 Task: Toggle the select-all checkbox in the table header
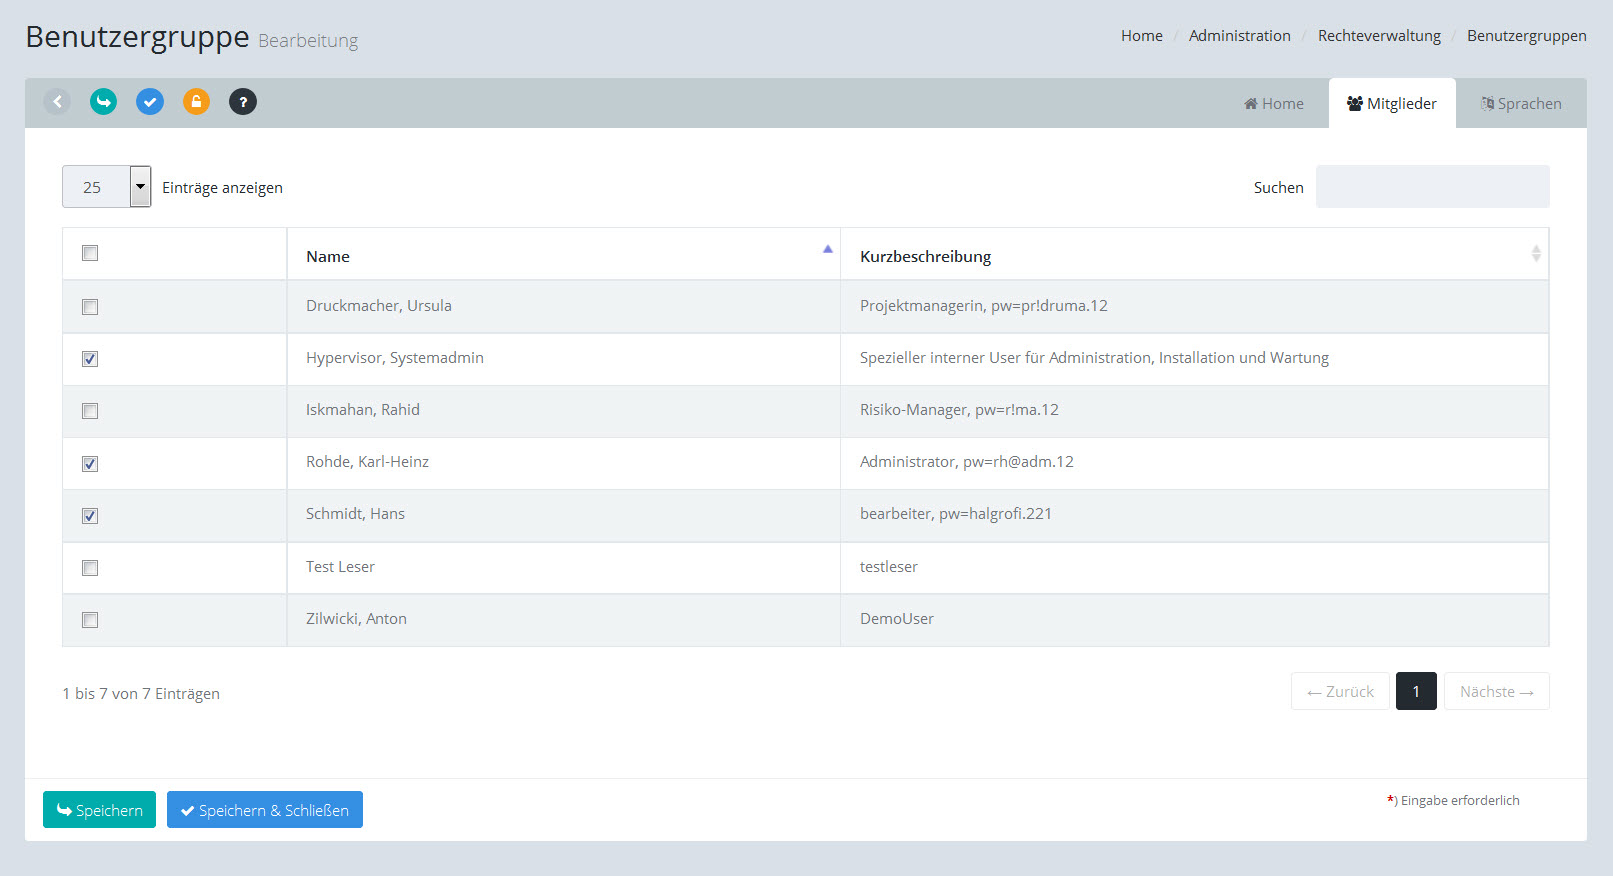click(90, 253)
